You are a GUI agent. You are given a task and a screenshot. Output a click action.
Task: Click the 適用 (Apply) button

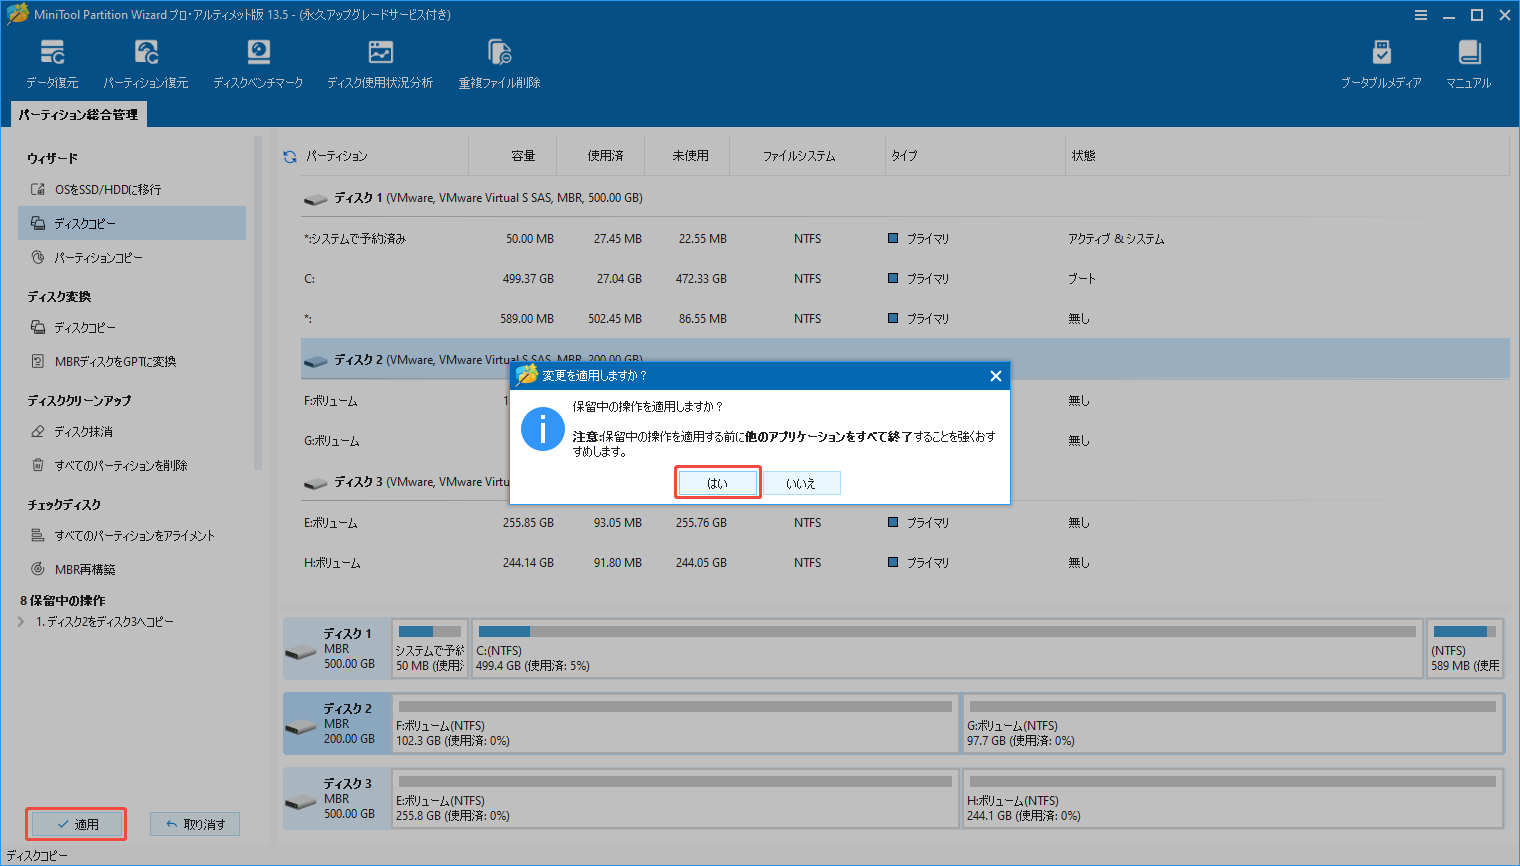(75, 823)
